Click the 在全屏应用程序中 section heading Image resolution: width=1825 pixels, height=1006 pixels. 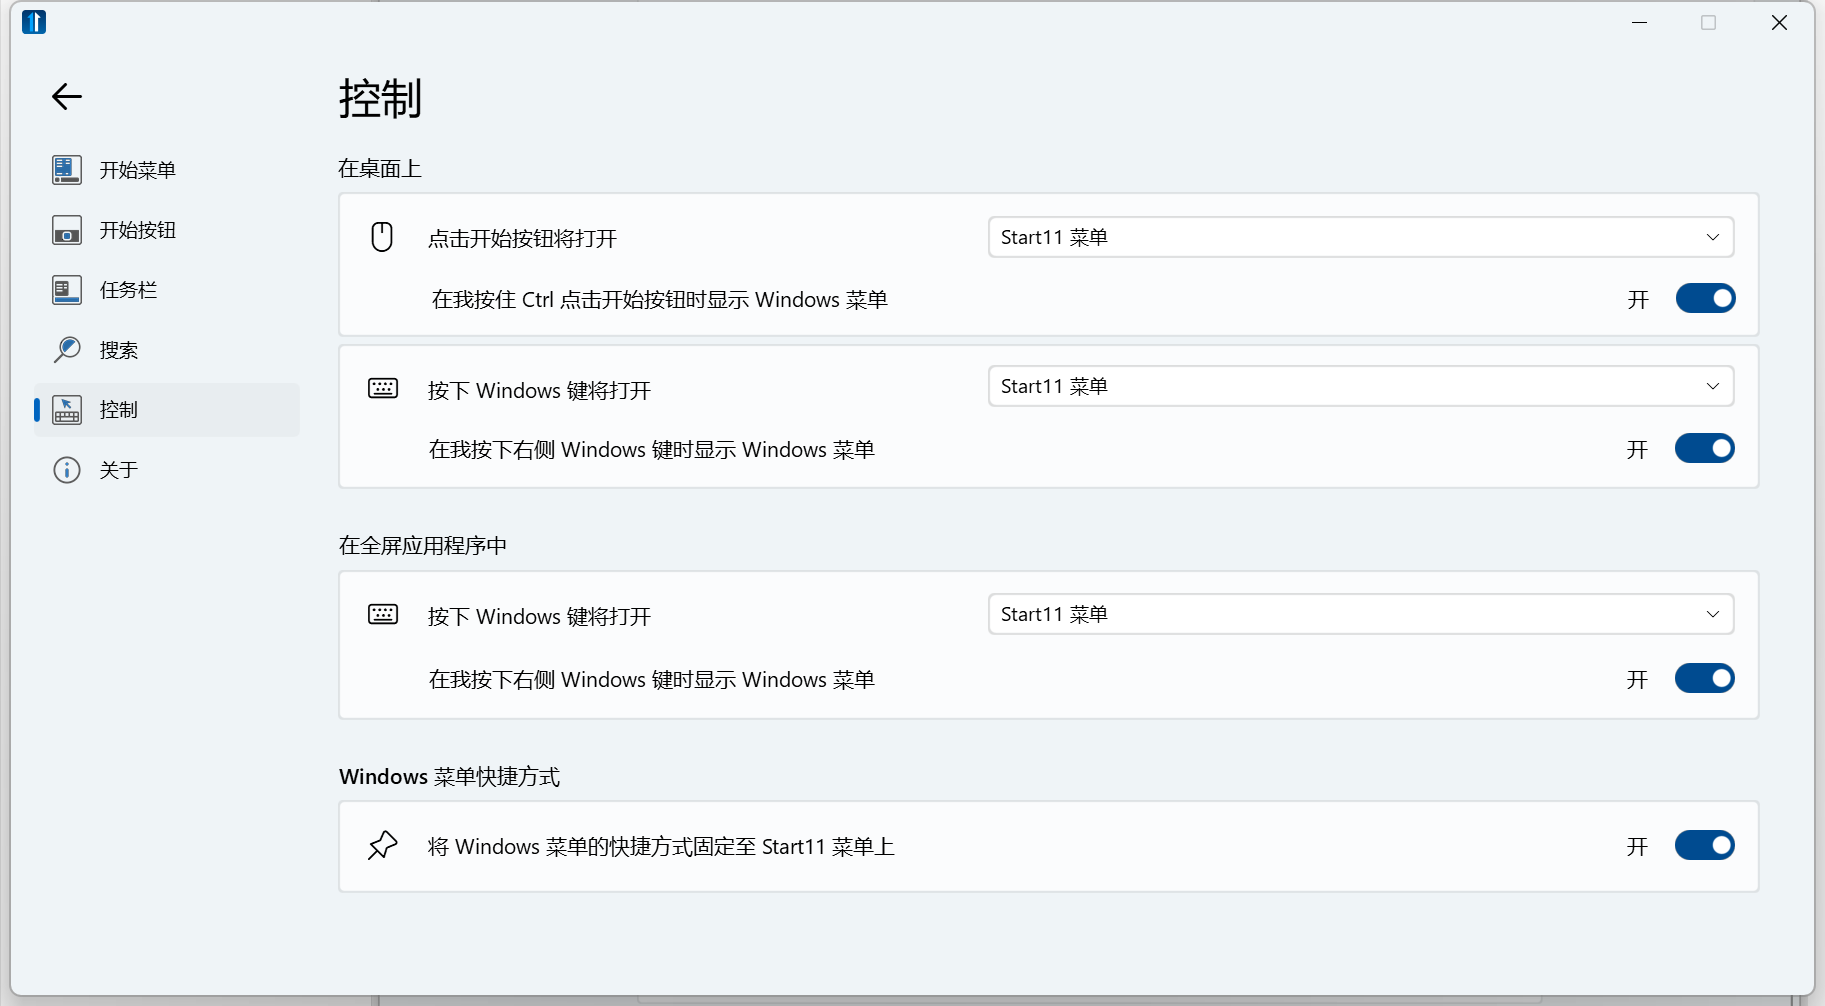[x=423, y=545]
